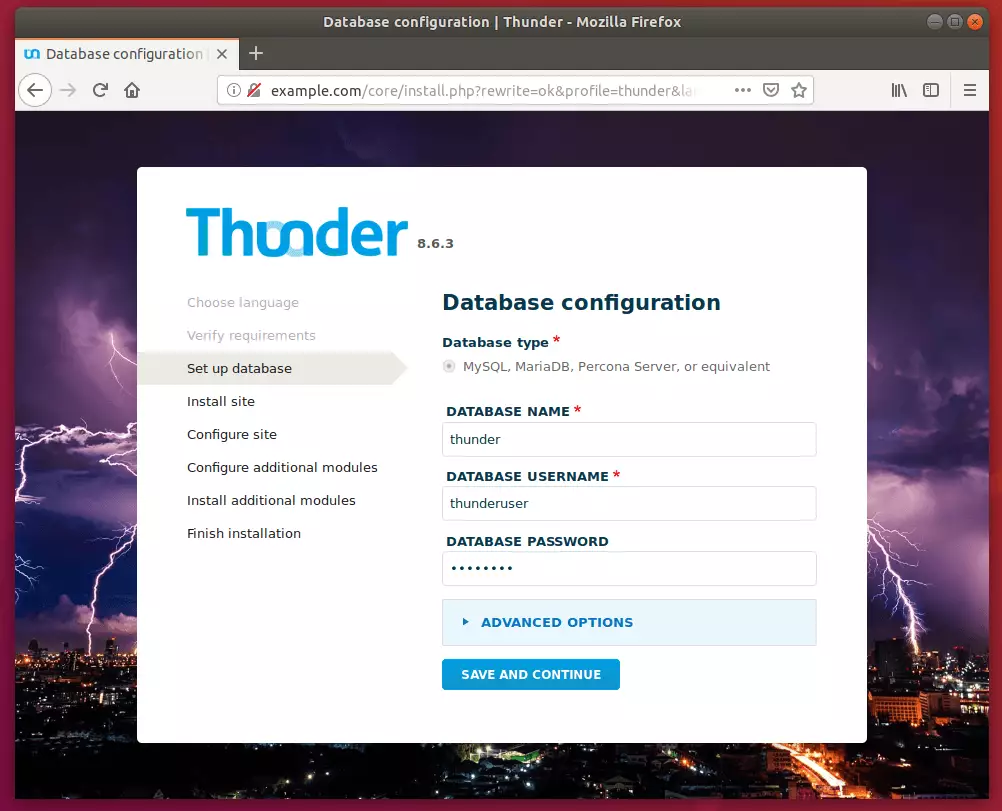Click the Database type label
The width and height of the screenshot is (1002, 811).
coord(495,343)
